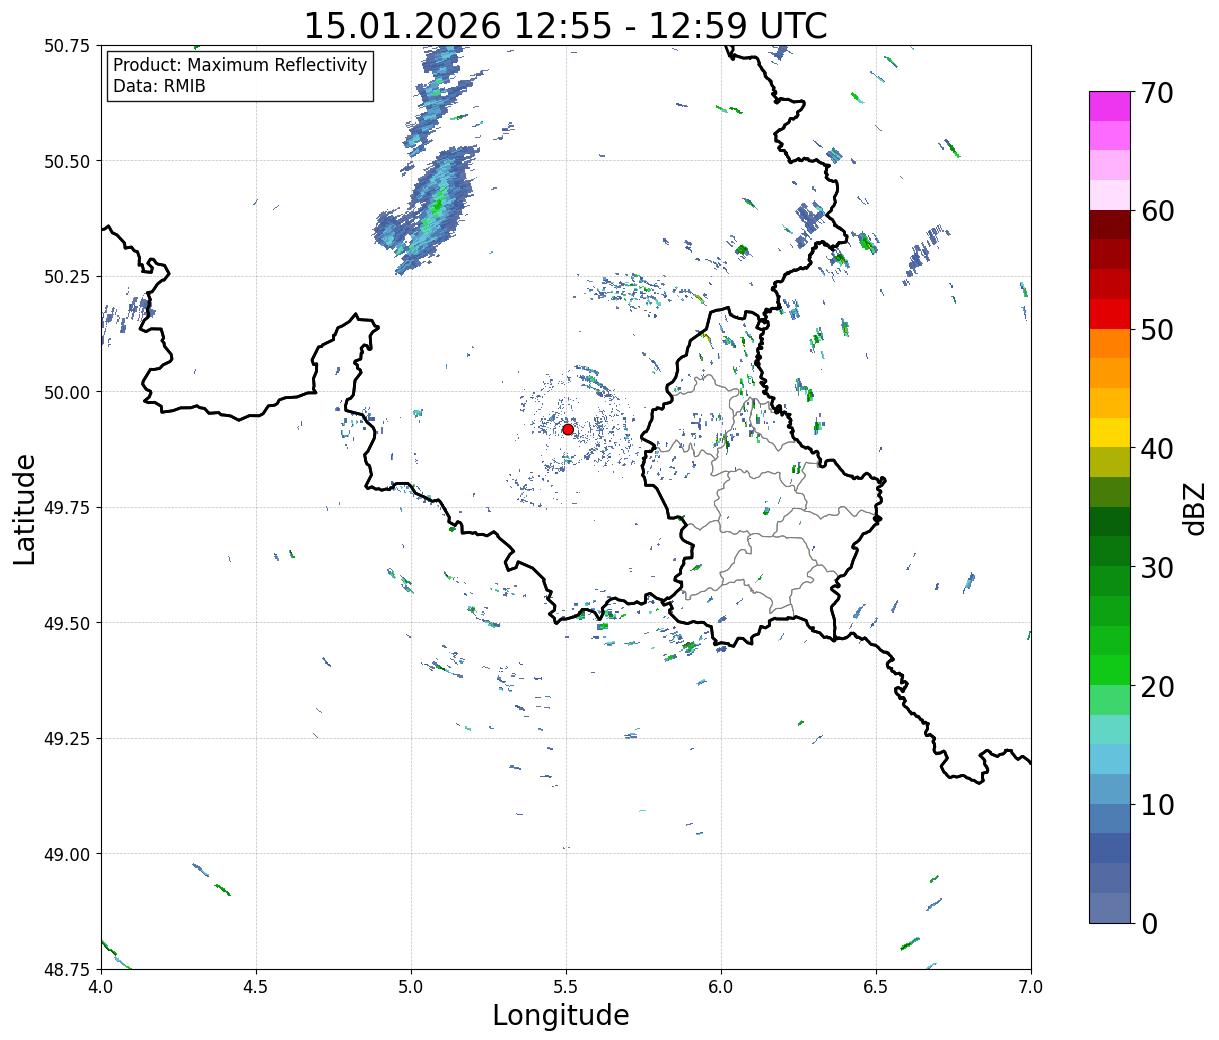Viewport: 1219px width, 1040px height.
Task: Click the 'dBZ' colorbar label
Action: (1194, 508)
